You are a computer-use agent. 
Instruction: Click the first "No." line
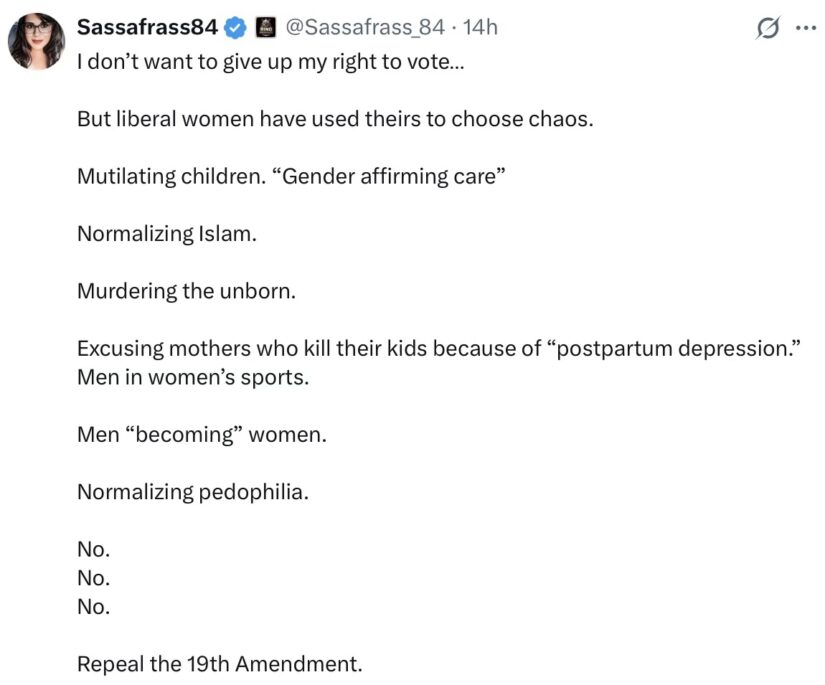[94, 550]
